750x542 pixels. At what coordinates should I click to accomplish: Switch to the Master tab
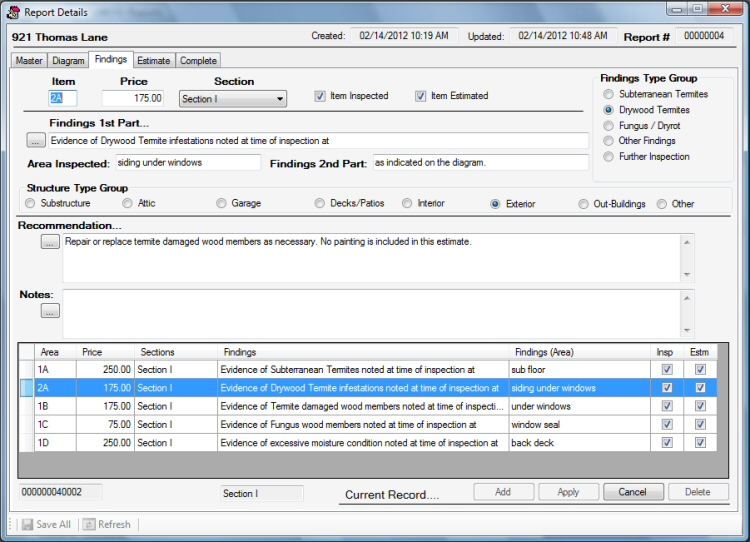click(29, 61)
